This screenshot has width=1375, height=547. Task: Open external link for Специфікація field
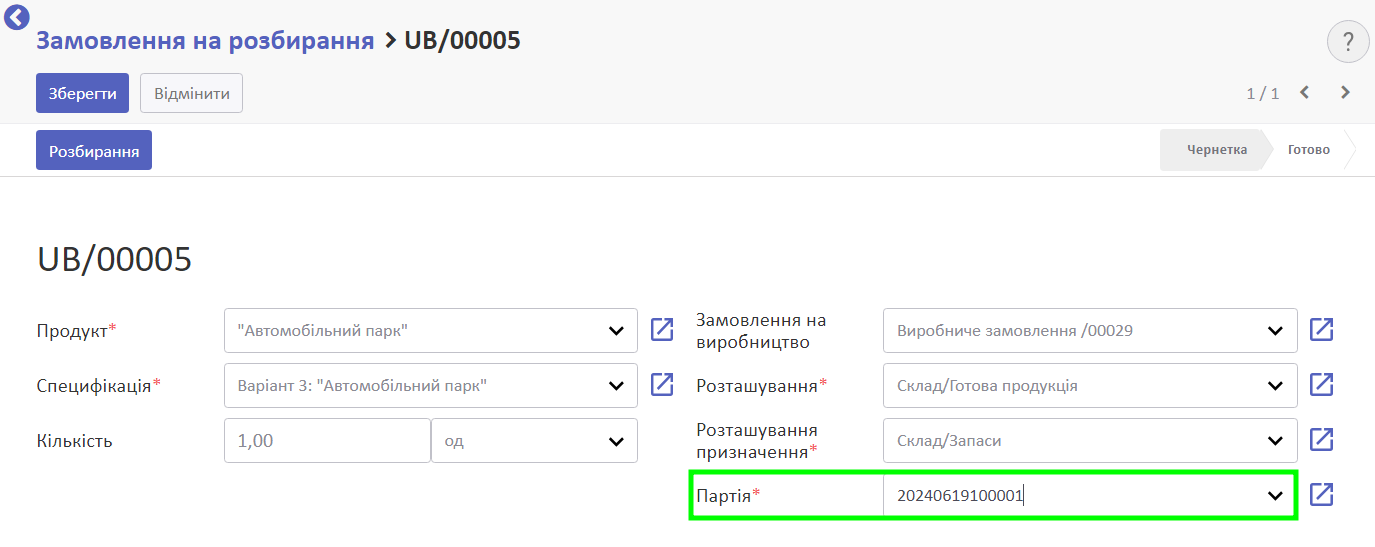click(662, 385)
